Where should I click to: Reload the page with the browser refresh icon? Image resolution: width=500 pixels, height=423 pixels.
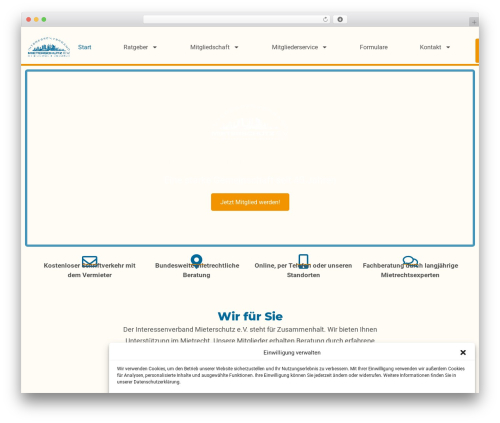tap(325, 19)
